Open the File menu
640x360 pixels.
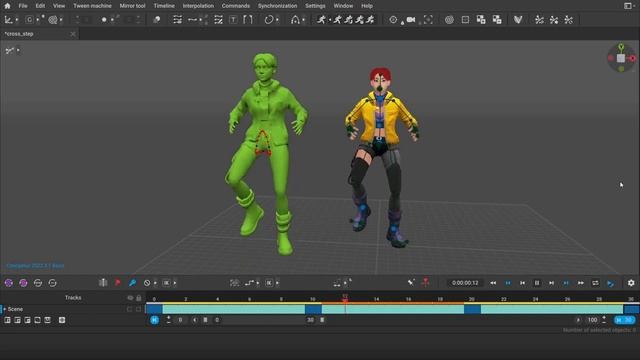pyautogui.click(x=23, y=6)
